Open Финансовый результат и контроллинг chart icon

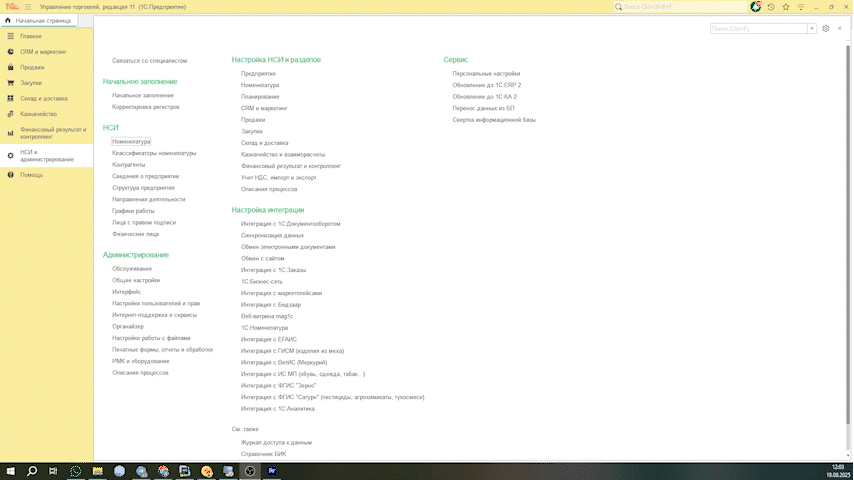pyautogui.click(x=10, y=133)
